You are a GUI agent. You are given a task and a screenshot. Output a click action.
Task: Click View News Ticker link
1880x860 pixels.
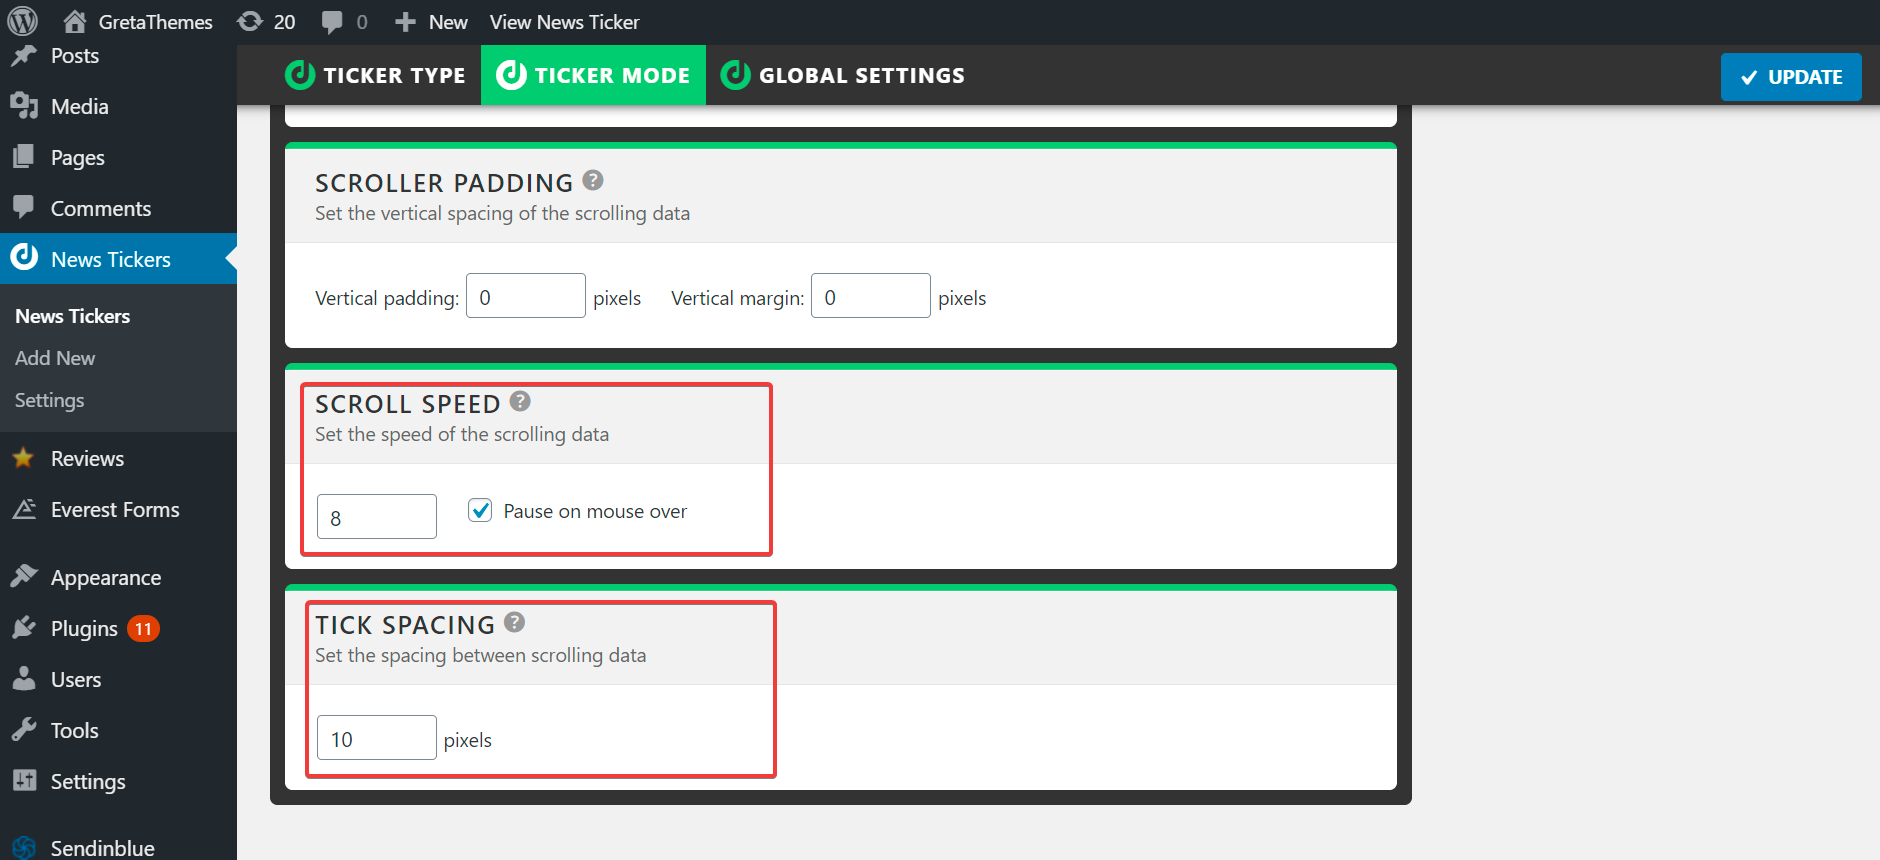click(564, 22)
